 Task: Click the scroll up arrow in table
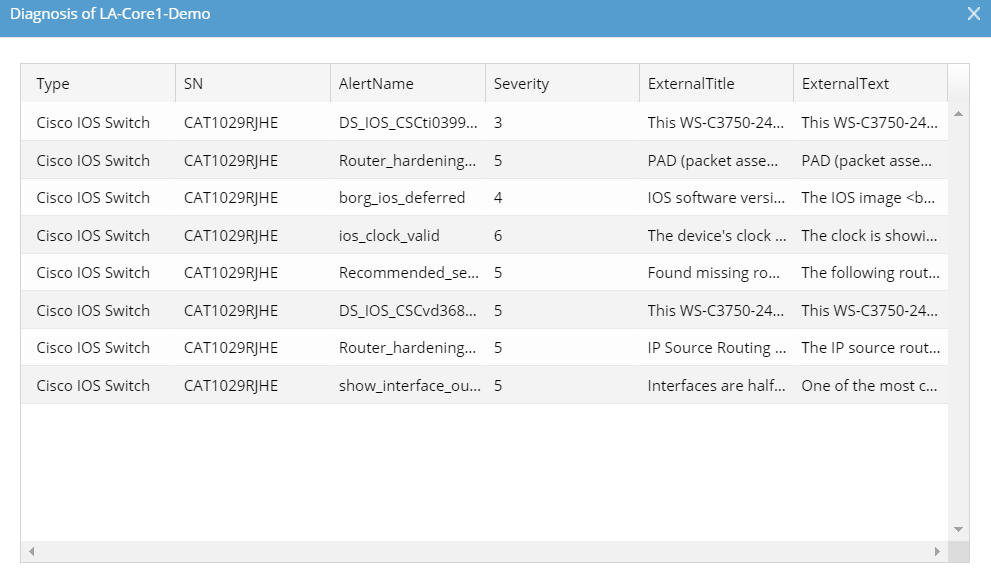coord(958,114)
